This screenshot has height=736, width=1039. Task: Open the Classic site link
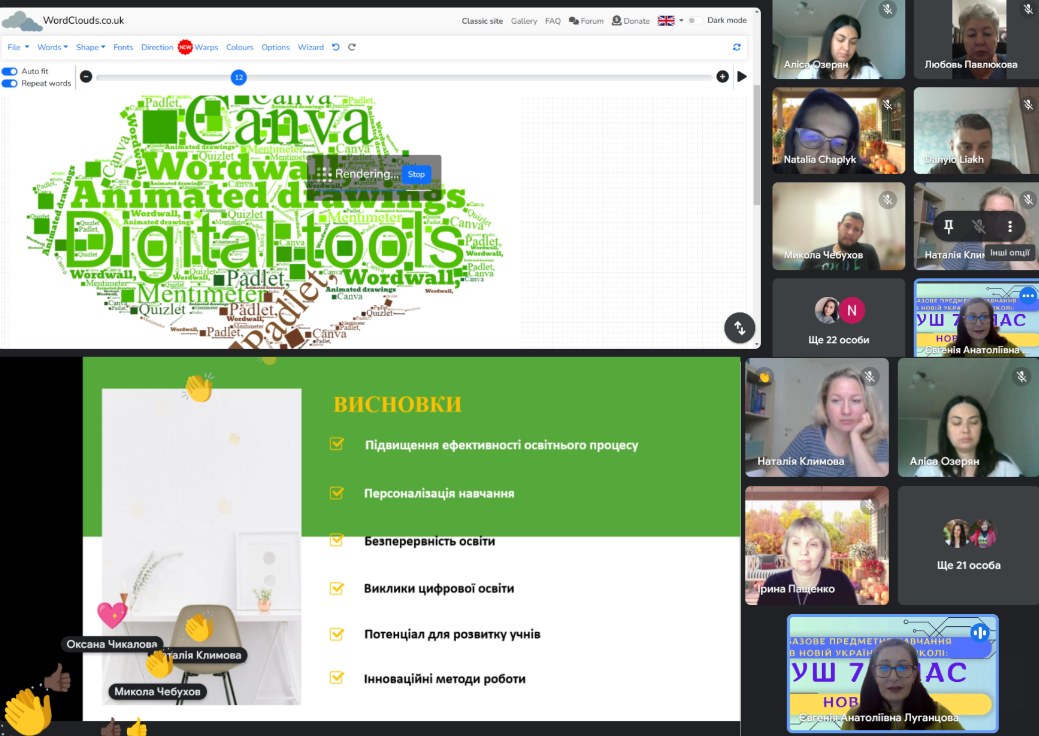point(482,21)
